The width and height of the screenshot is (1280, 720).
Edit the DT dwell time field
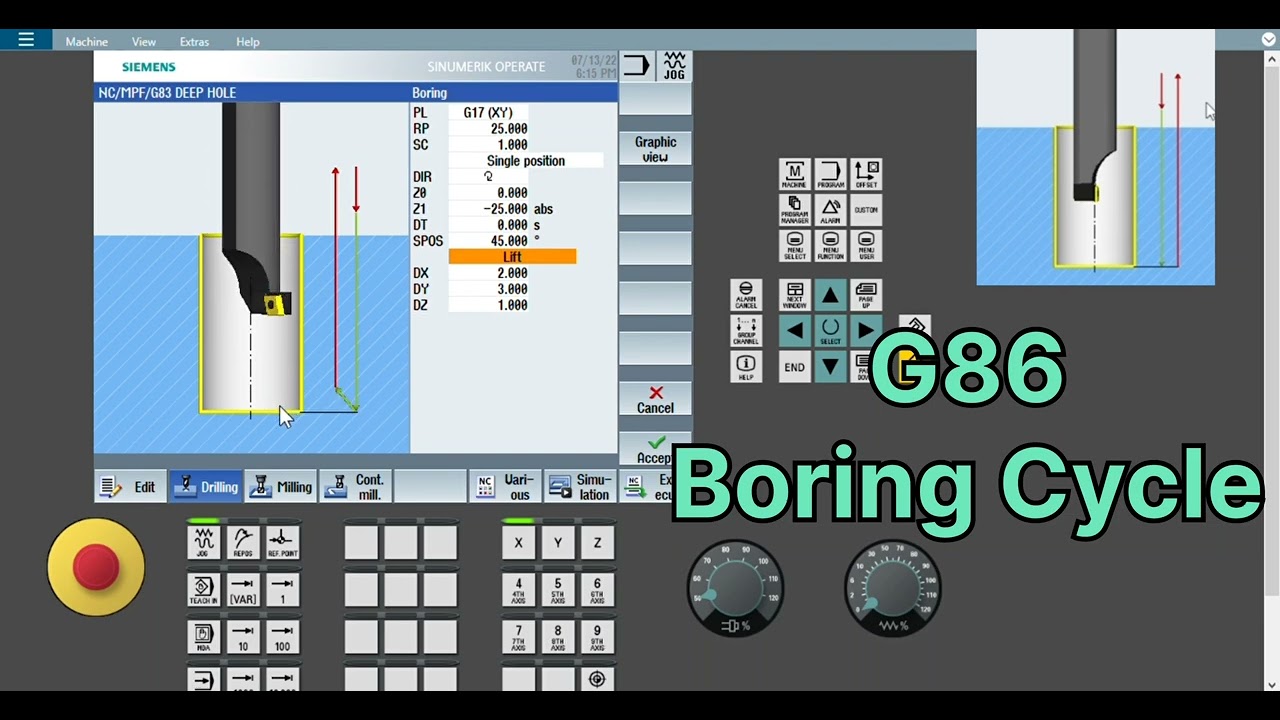click(x=489, y=225)
